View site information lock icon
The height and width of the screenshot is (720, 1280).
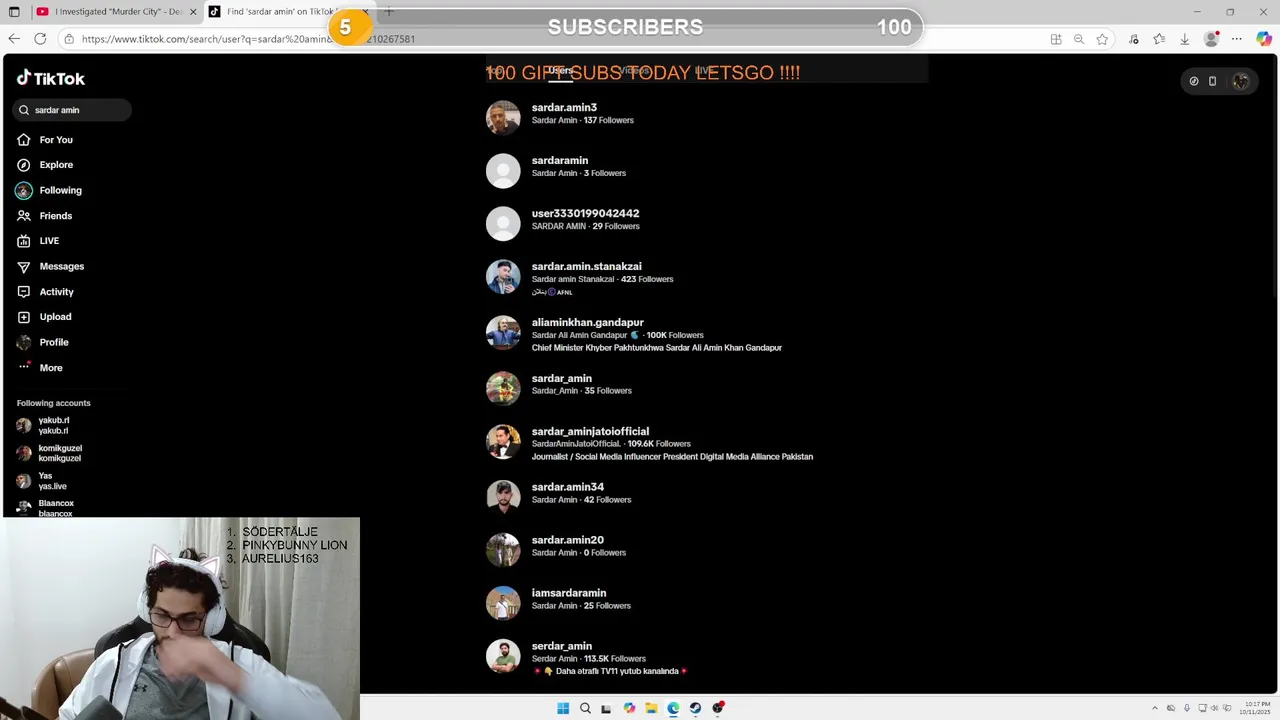[69, 39]
